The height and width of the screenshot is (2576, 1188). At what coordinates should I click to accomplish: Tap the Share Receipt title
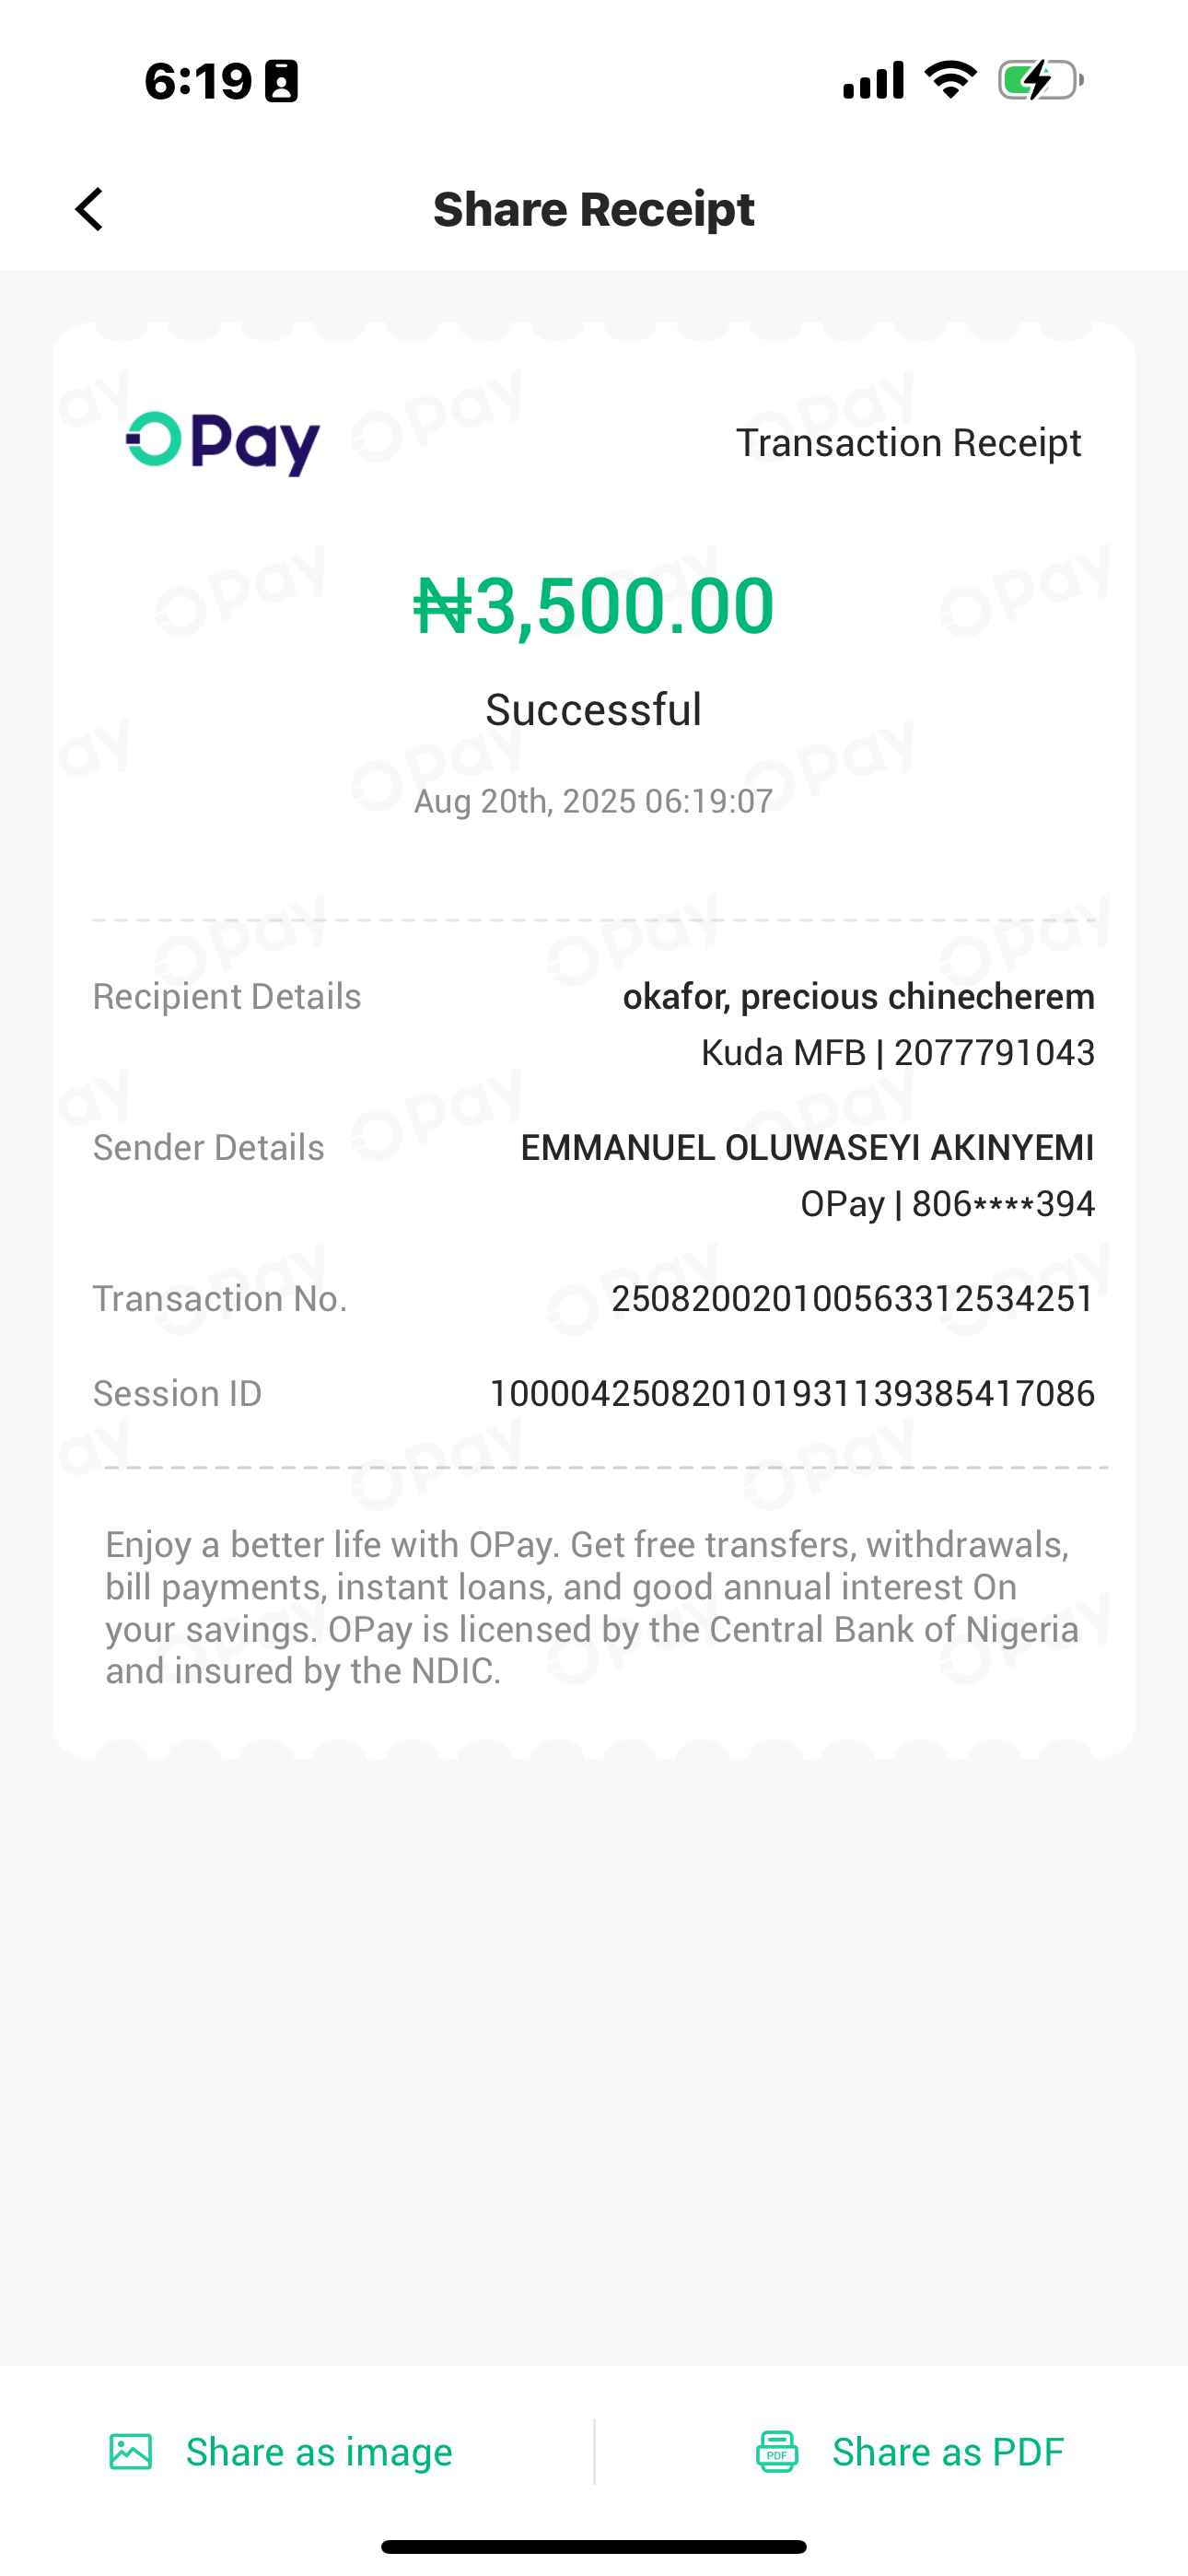click(x=593, y=210)
